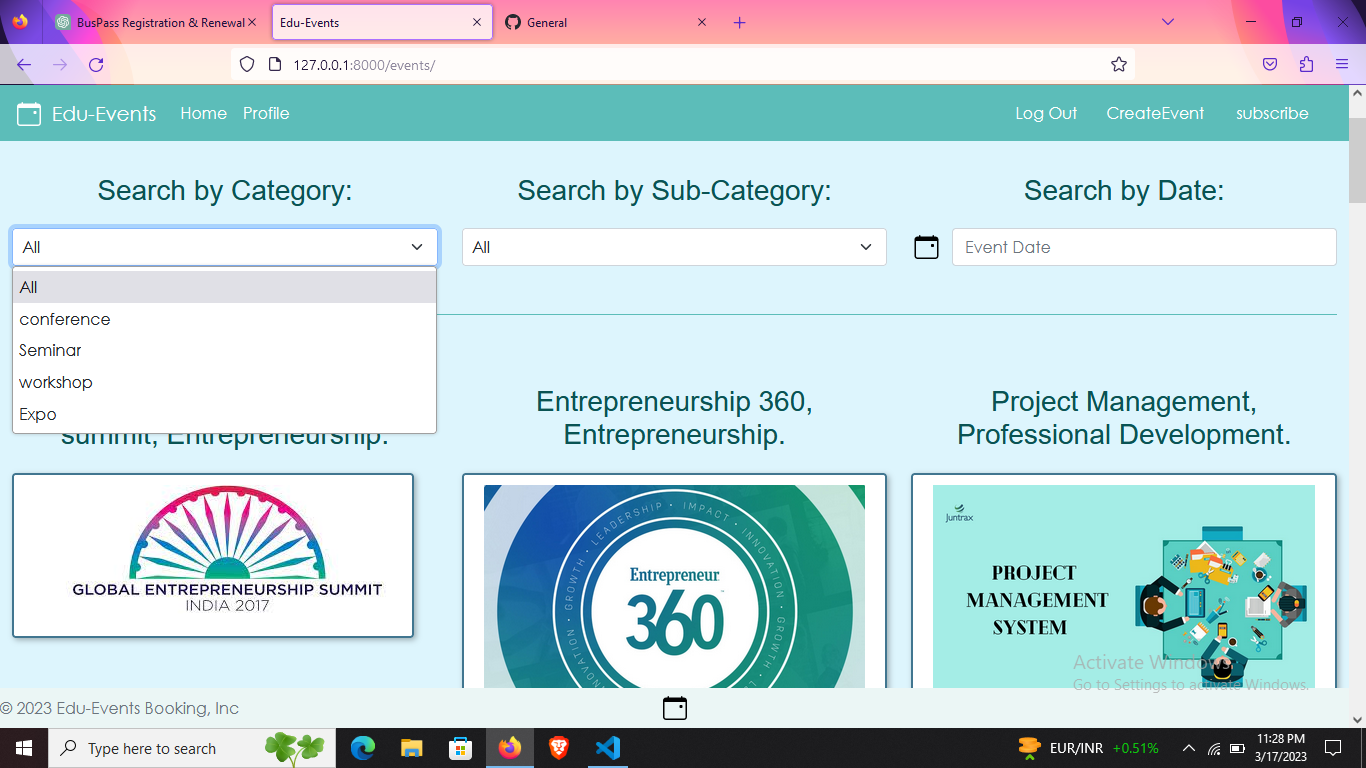Click the calendar icon in the footer

(x=673, y=708)
